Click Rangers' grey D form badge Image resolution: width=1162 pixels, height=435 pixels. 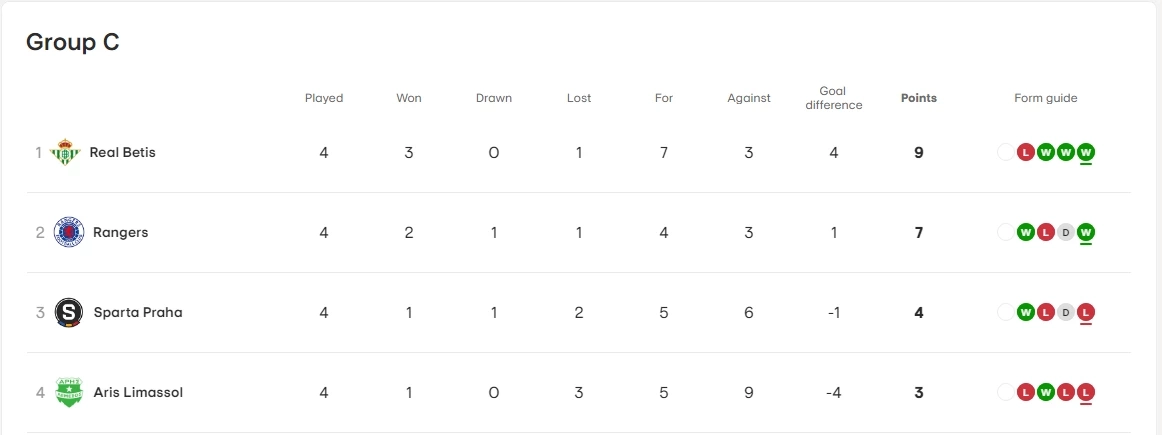(x=1066, y=233)
